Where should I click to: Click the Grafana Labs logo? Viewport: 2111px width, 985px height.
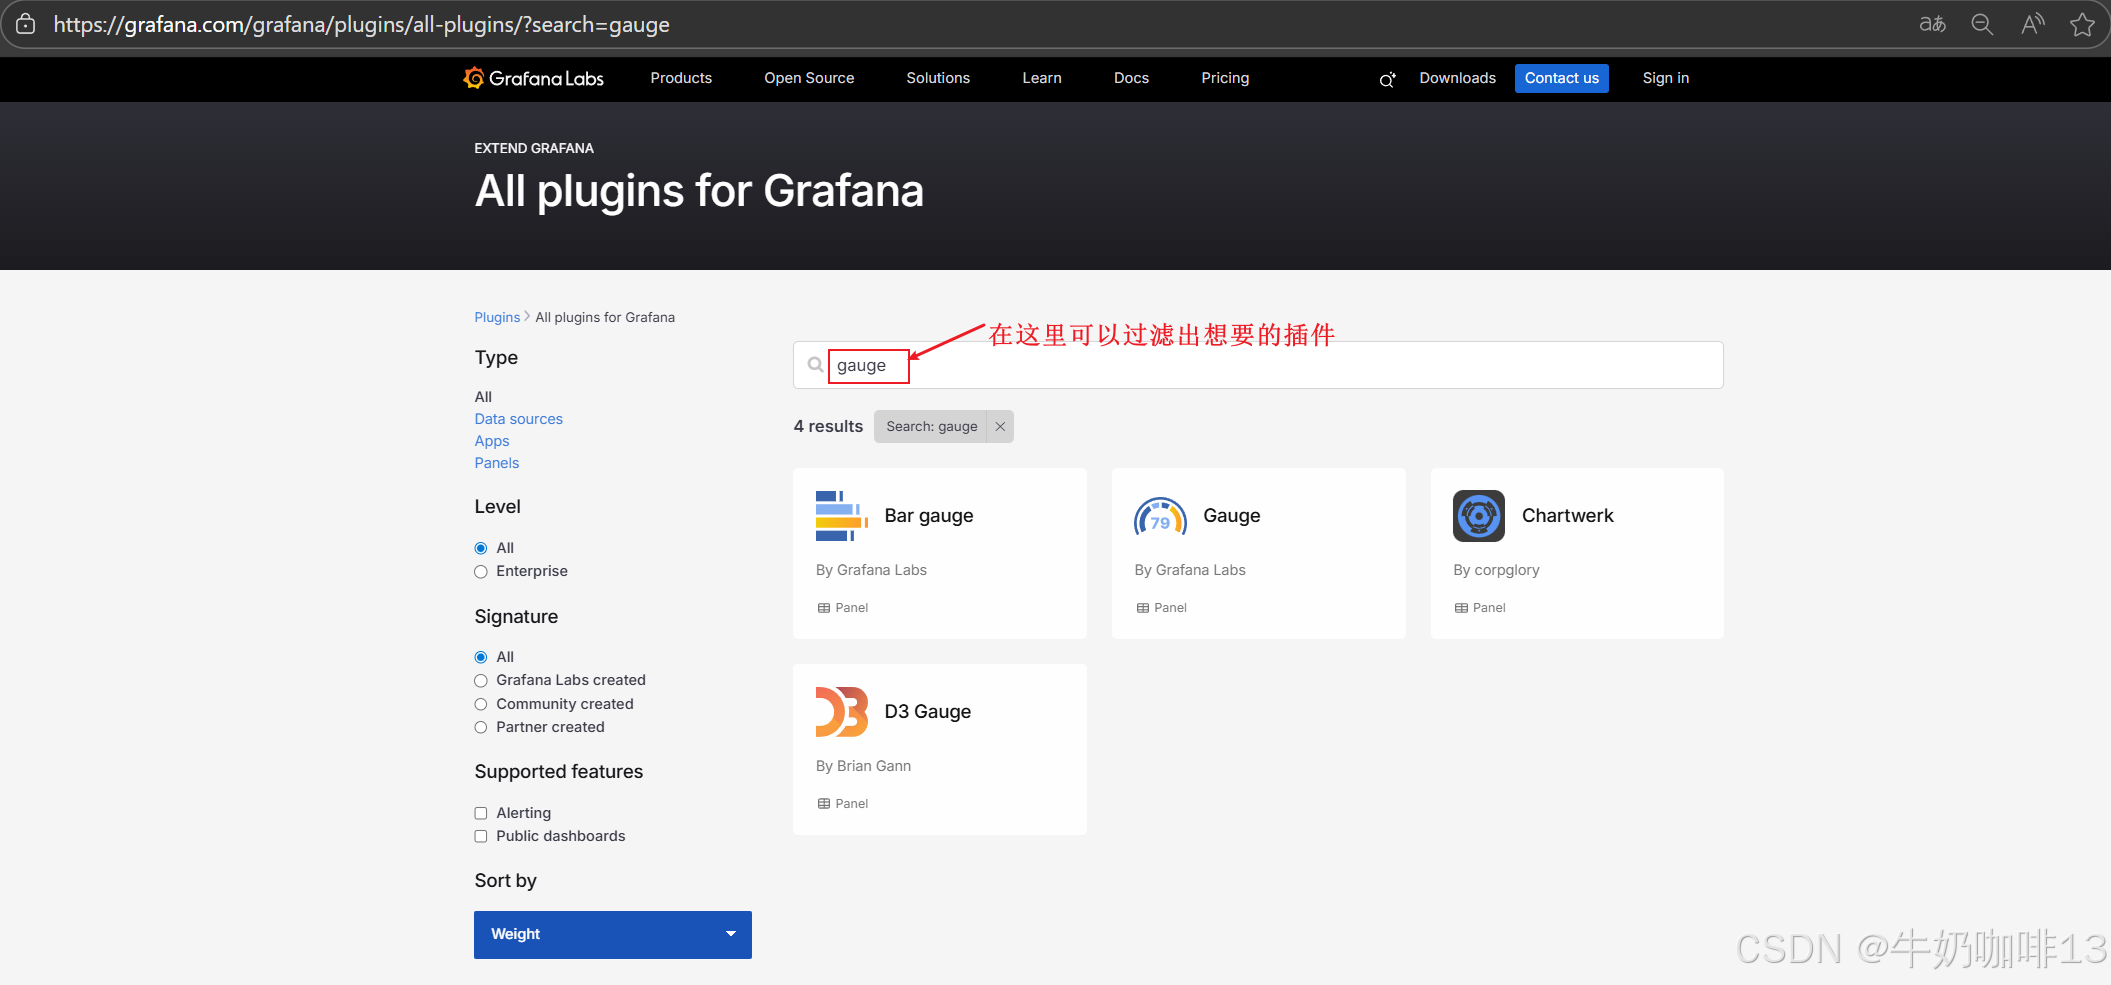(x=533, y=78)
